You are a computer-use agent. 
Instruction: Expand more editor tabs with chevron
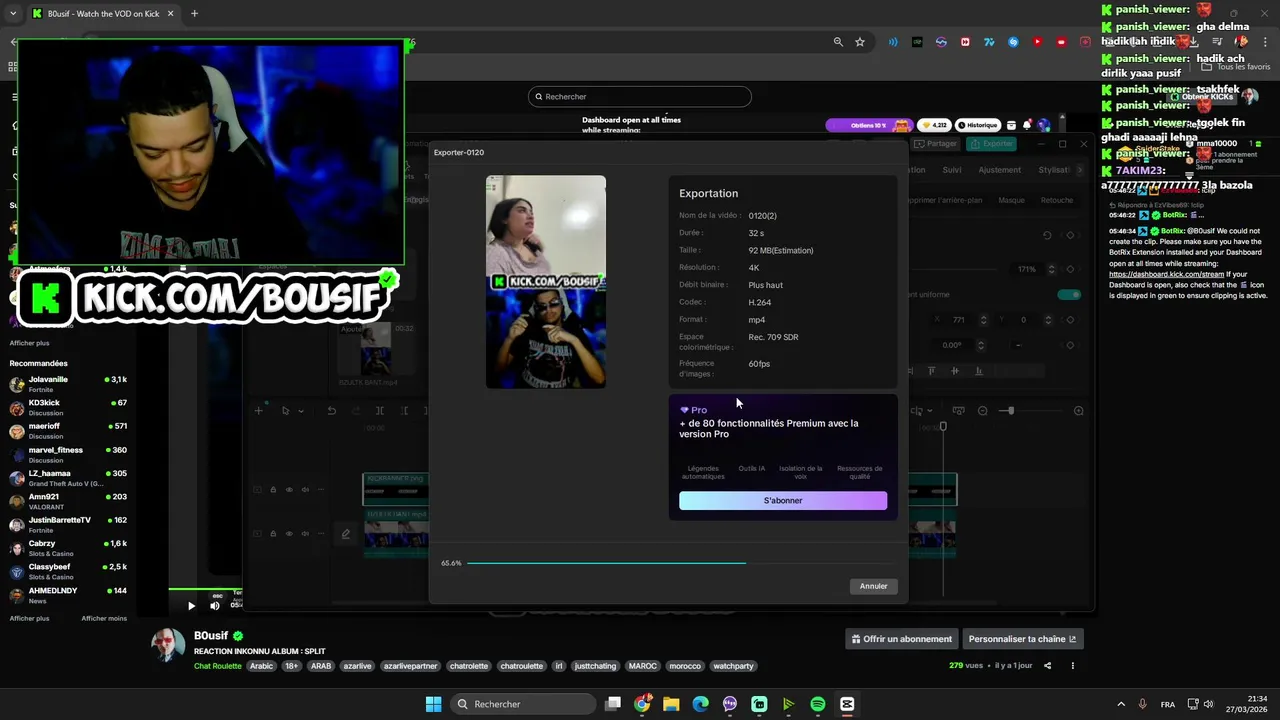1079,170
